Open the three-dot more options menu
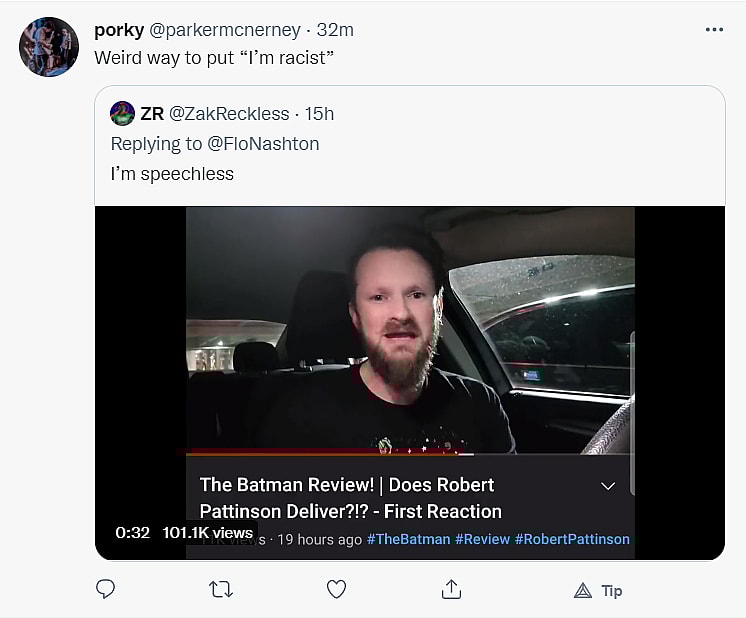This screenshot has height=618, width=746. [713, 30]
